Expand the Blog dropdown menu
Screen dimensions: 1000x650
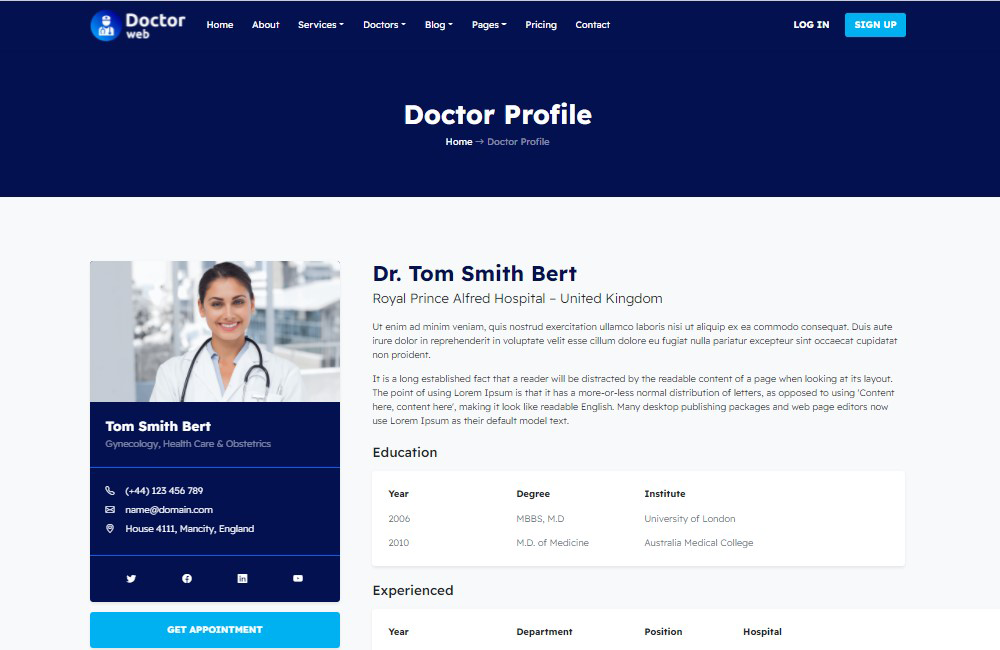click(438, 25)
